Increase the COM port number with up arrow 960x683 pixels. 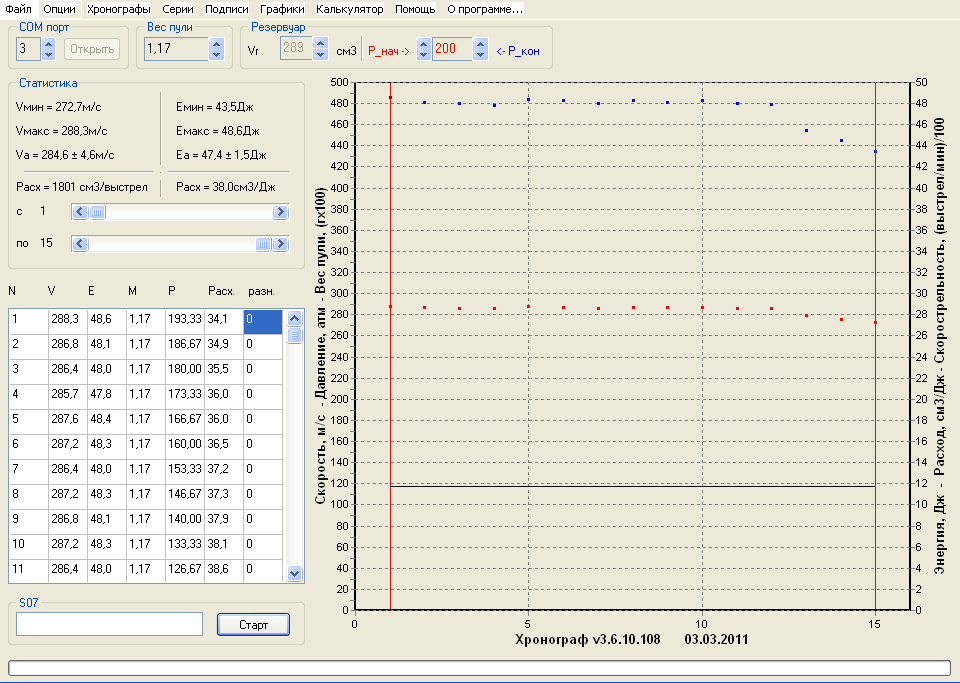click(49, 44)
